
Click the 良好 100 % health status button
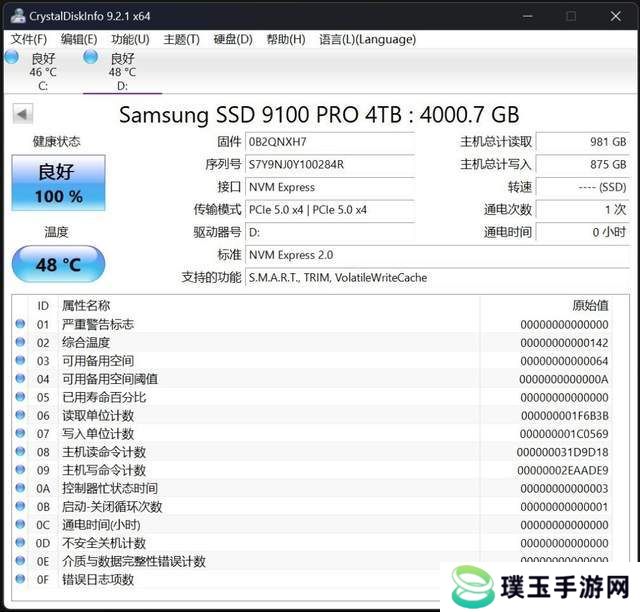(x=58, y=183)
